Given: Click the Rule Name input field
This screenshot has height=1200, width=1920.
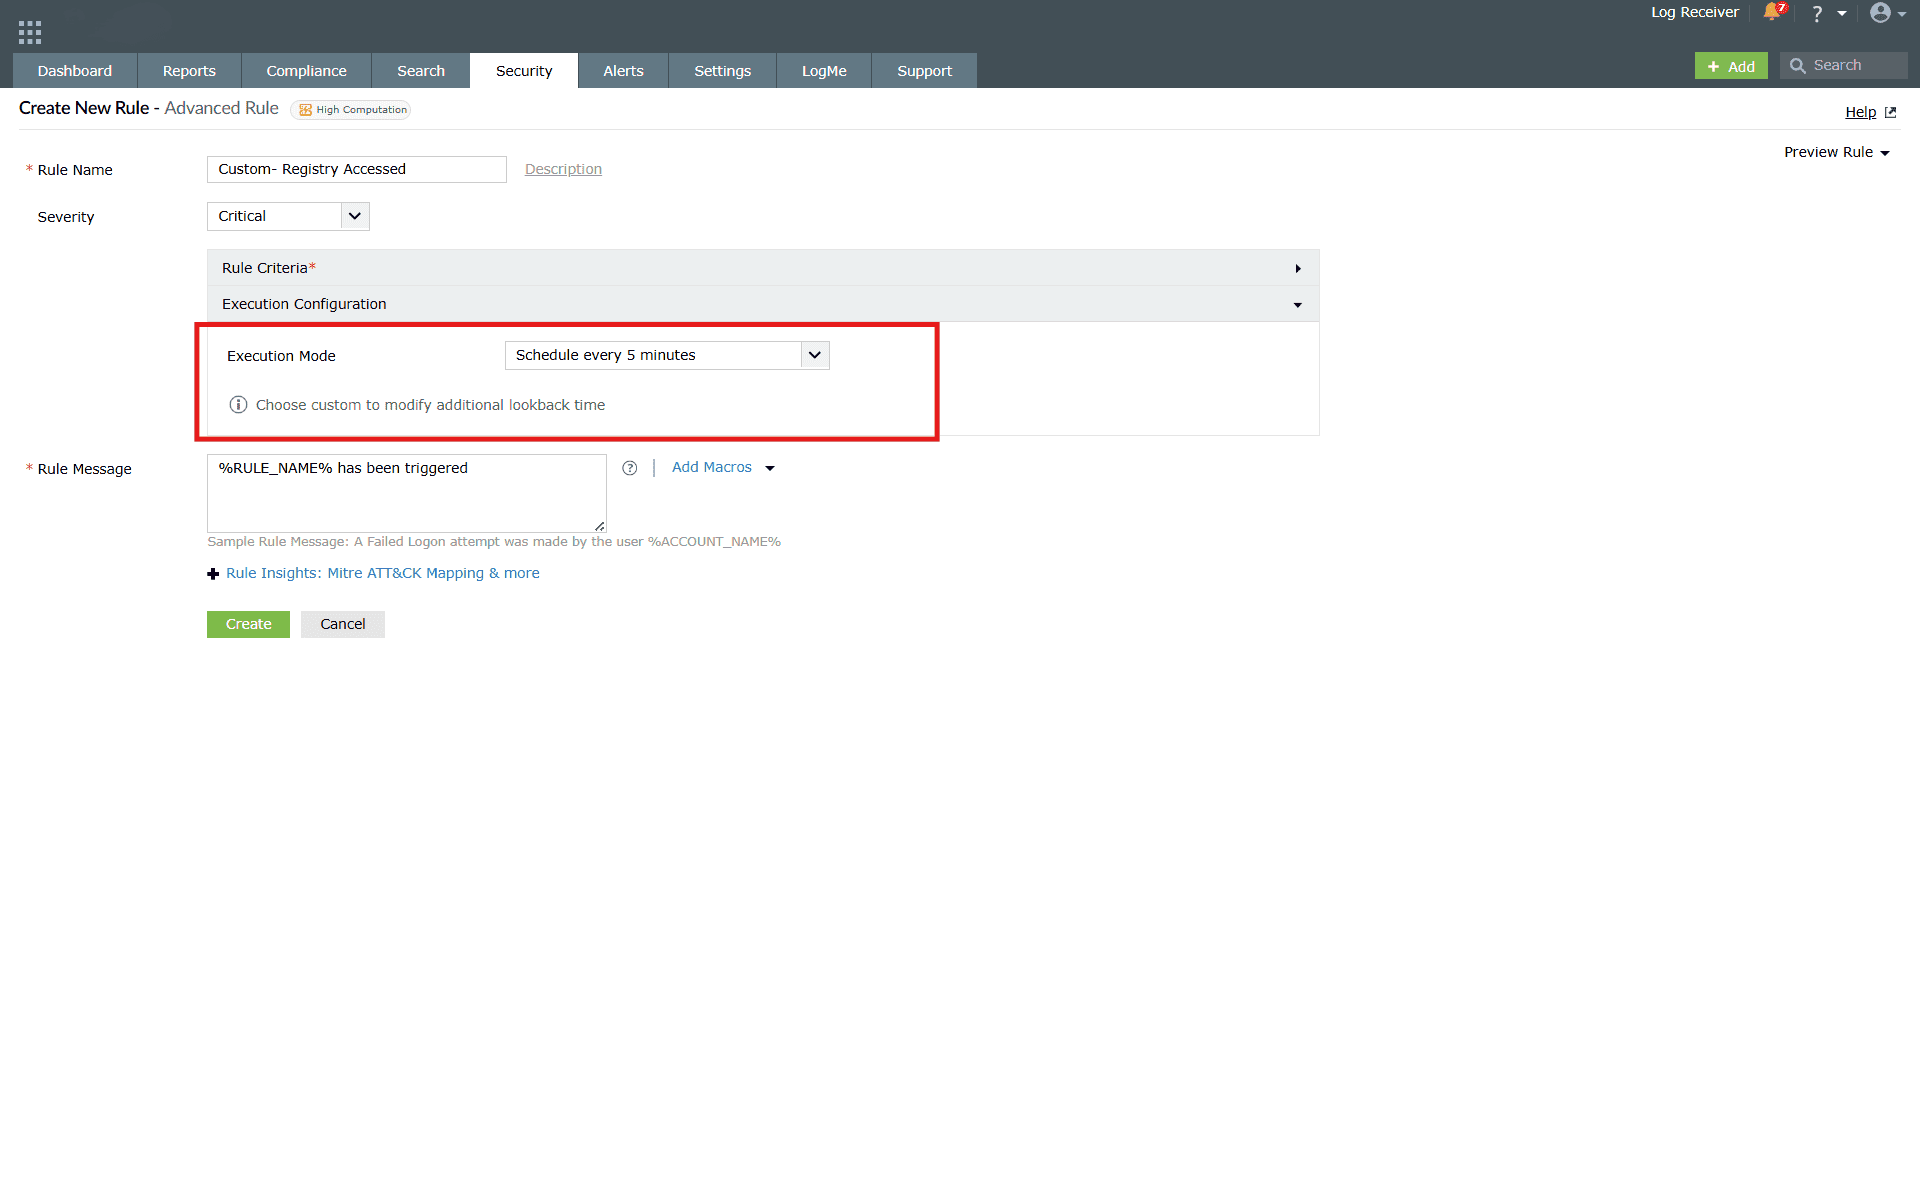Looking at the screenshot, I should (x=356, y=169).
